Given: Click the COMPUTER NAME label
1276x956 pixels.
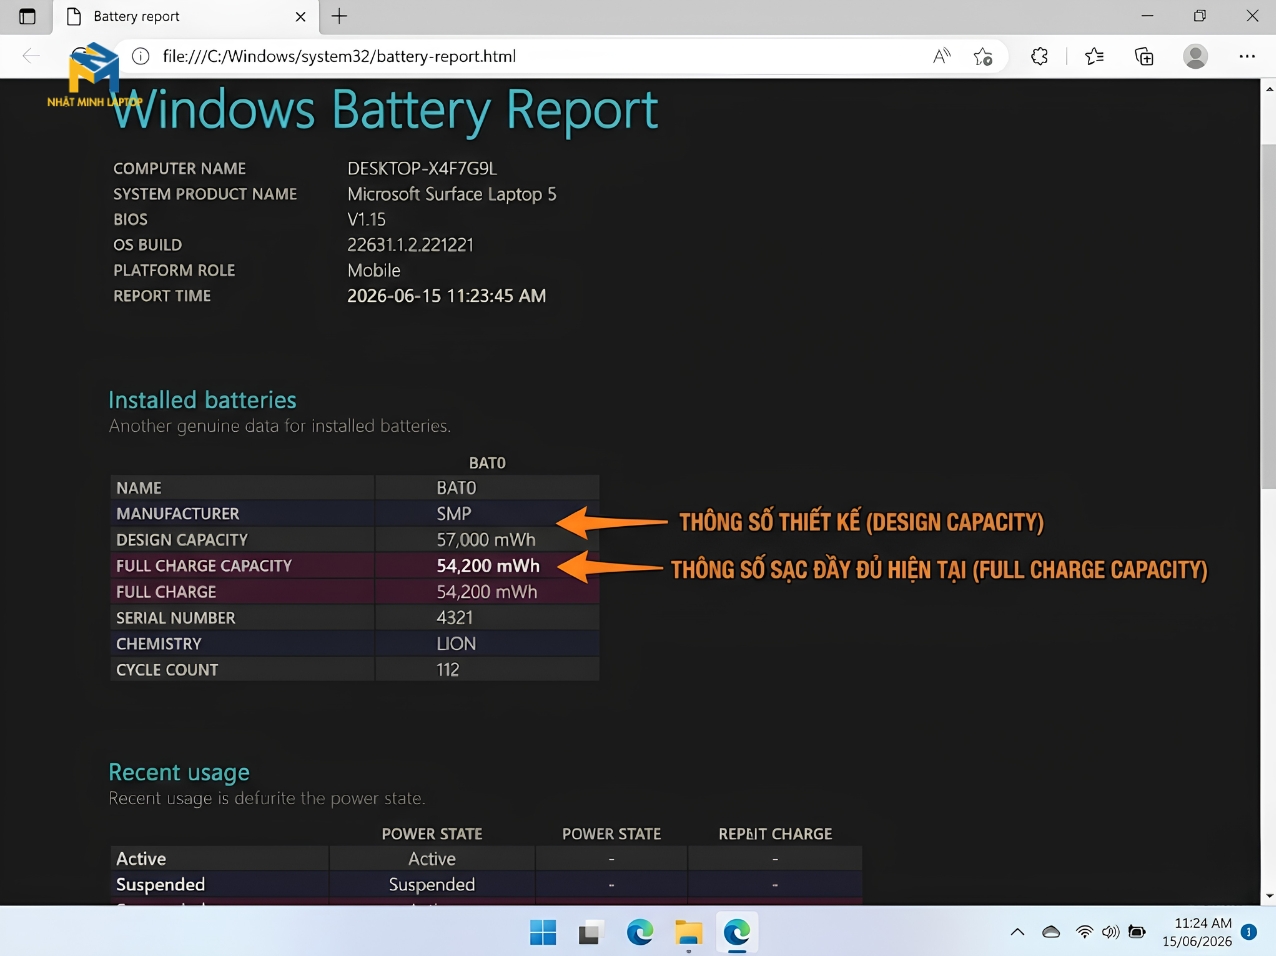Looking at the screenshot, I should click(179, 168).
